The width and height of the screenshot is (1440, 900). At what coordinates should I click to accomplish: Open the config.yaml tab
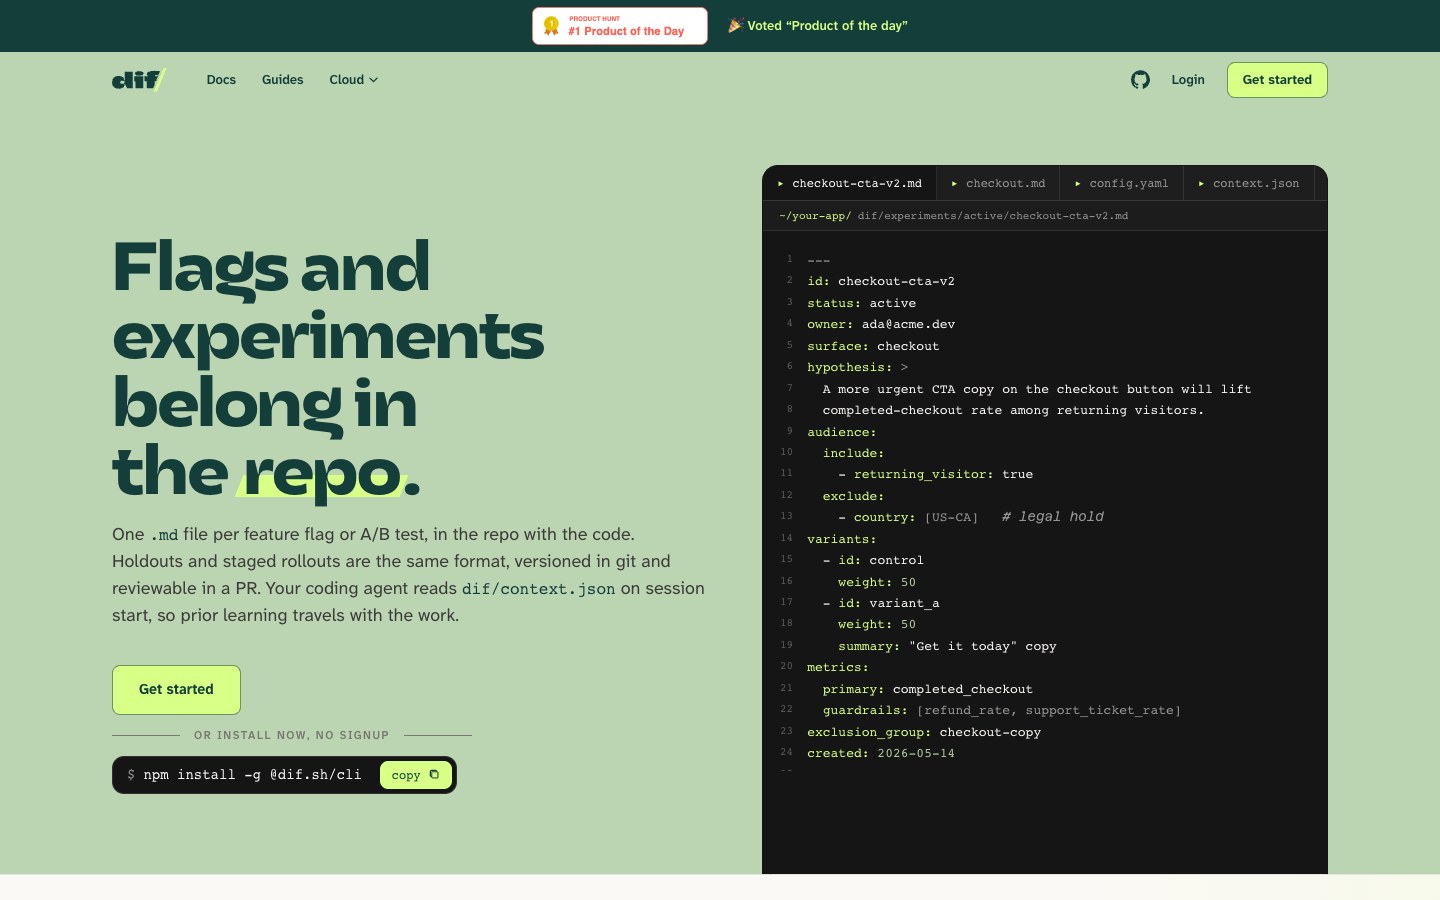coord(1121,183)
